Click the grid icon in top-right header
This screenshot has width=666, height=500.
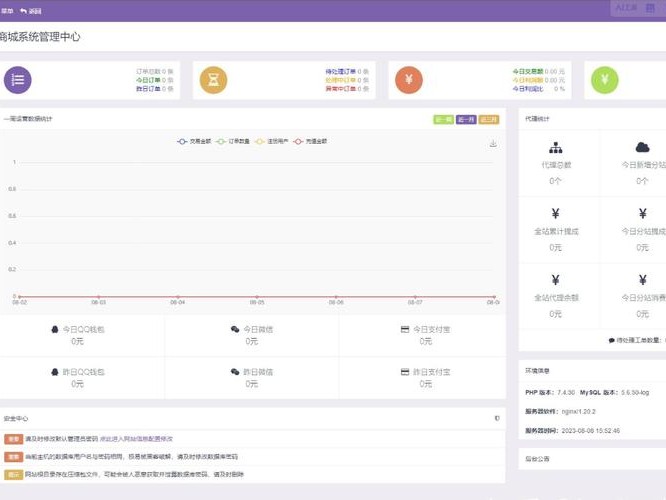point(650,8)
